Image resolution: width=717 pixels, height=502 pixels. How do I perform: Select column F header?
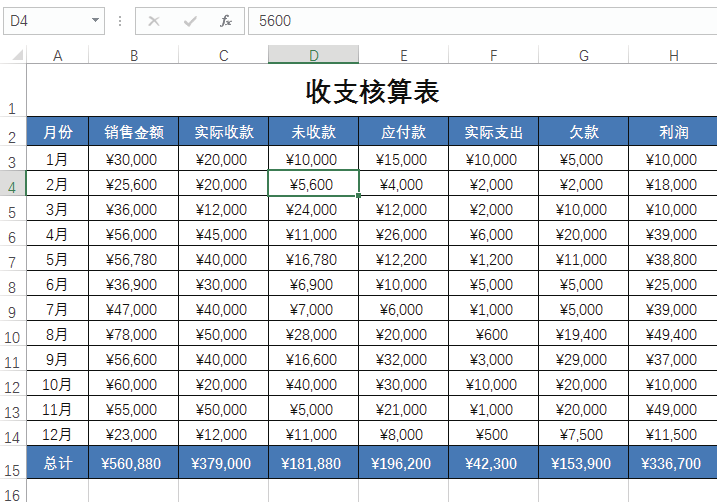(x=494, y=55)
